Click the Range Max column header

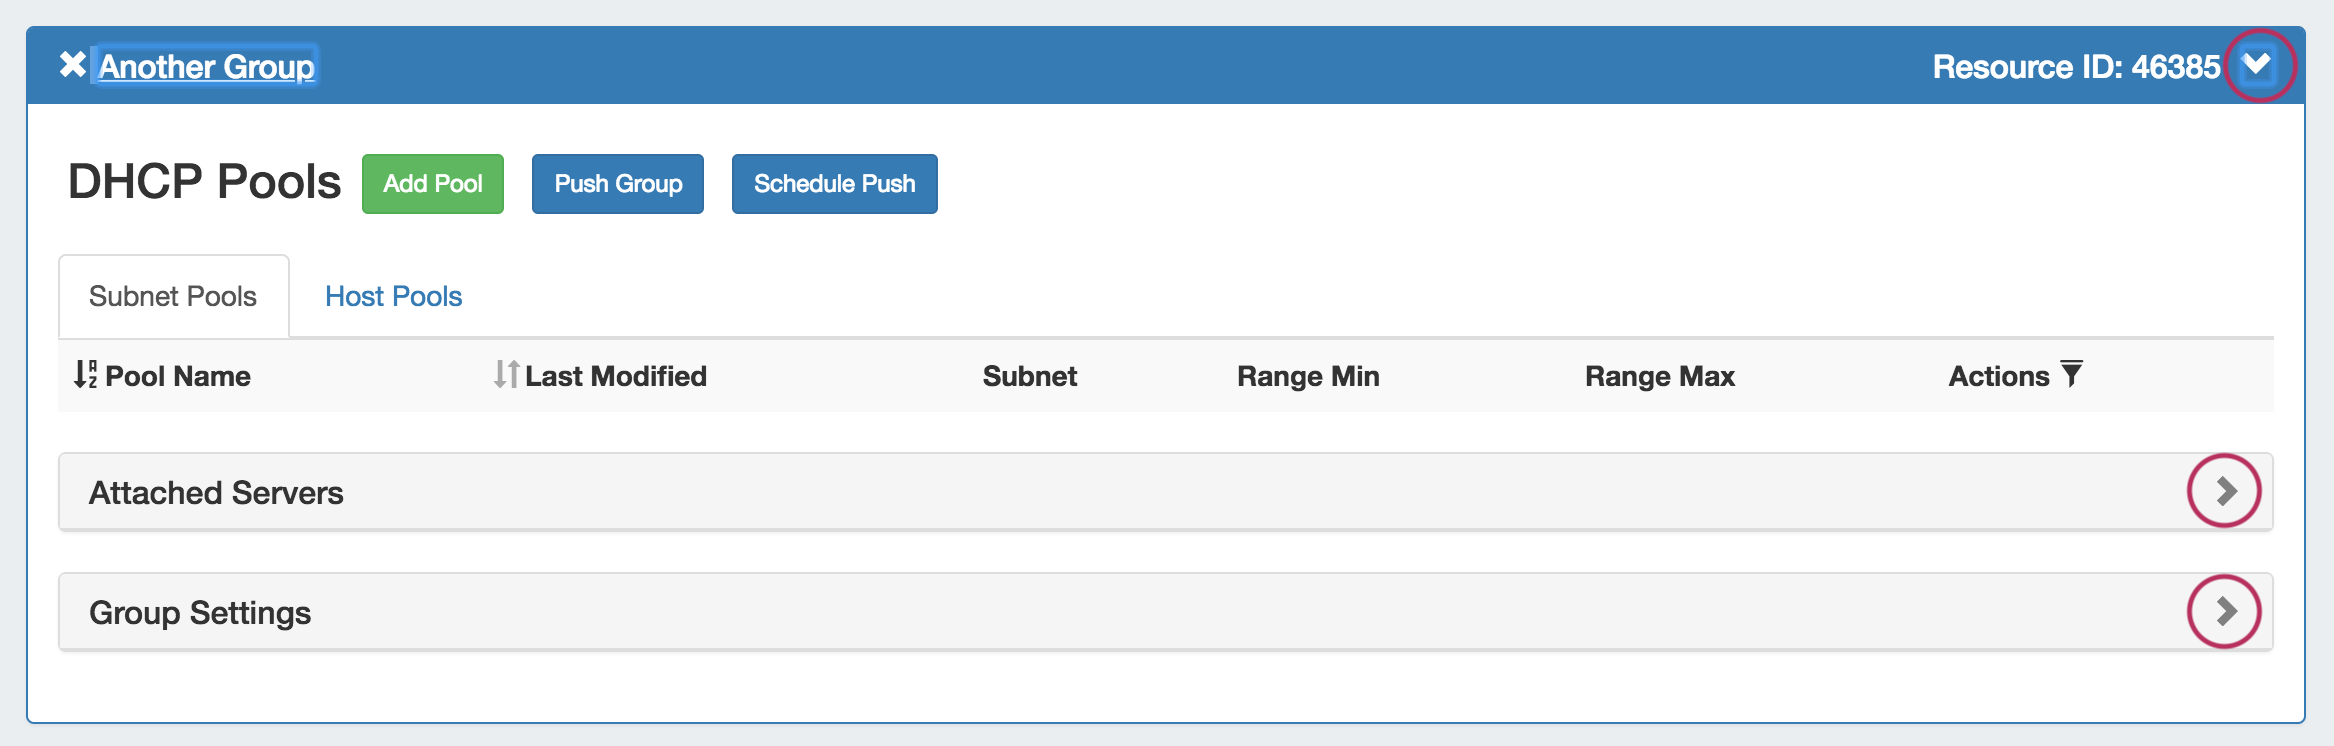pos(1660,376)
